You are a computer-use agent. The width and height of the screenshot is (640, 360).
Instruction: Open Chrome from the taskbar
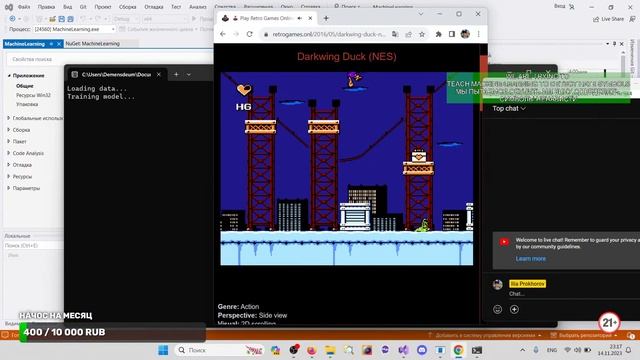pos(458,350)
